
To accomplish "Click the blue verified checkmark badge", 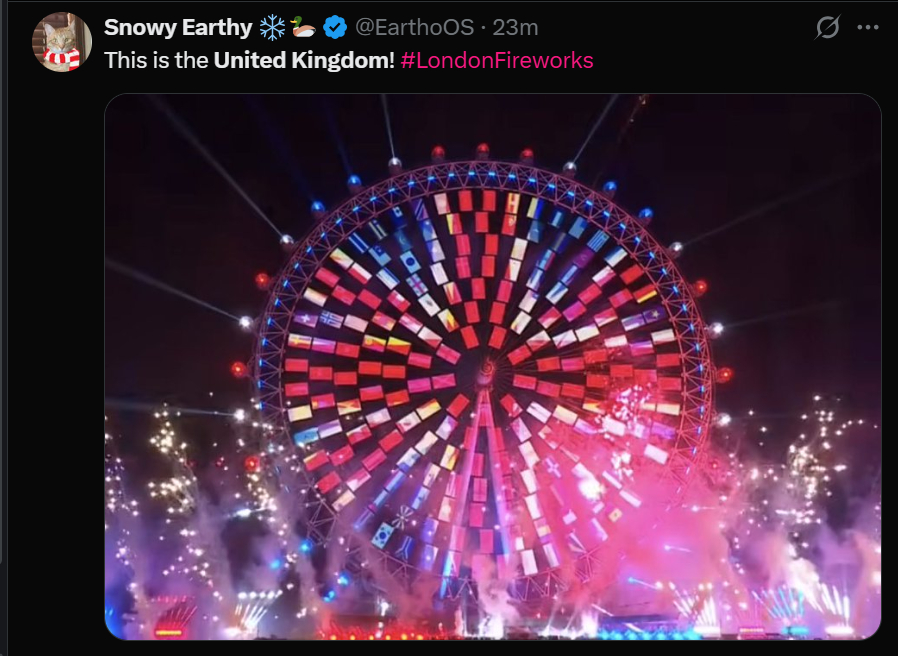I will (x=337, y=27).
